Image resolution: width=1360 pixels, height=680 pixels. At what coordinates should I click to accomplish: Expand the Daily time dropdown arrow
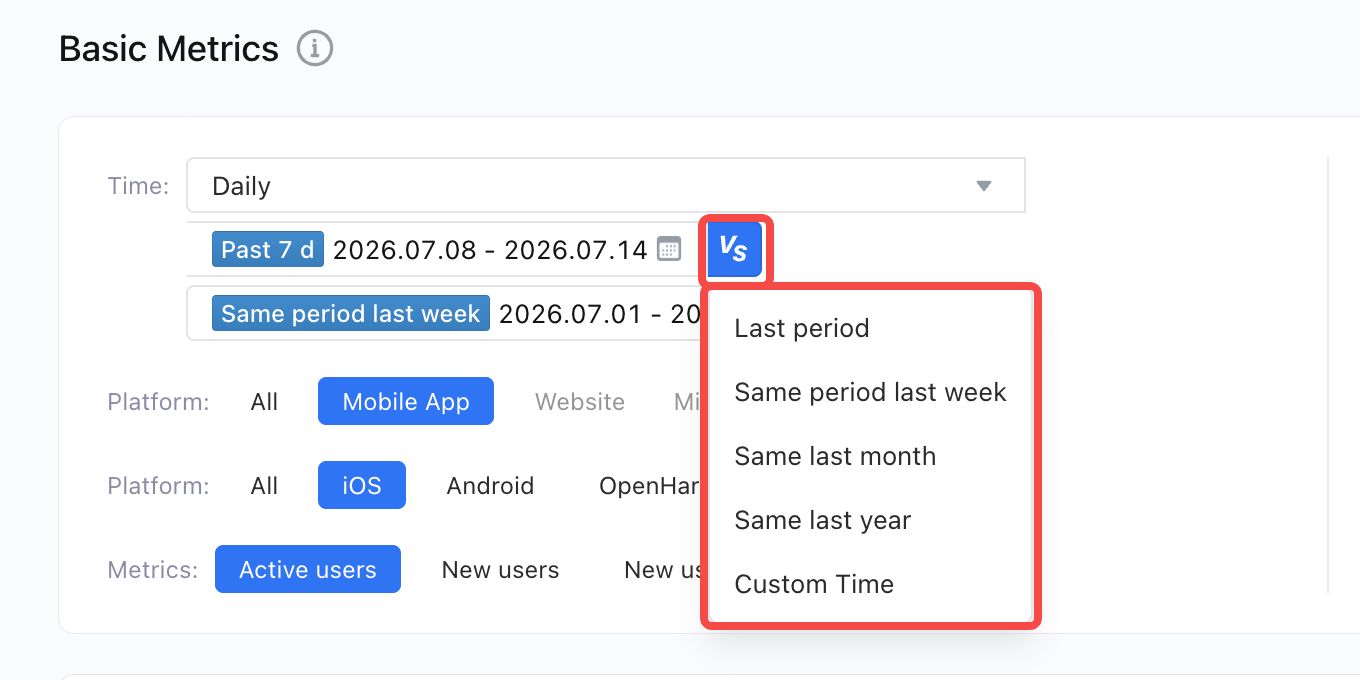(x=984, y=186)
